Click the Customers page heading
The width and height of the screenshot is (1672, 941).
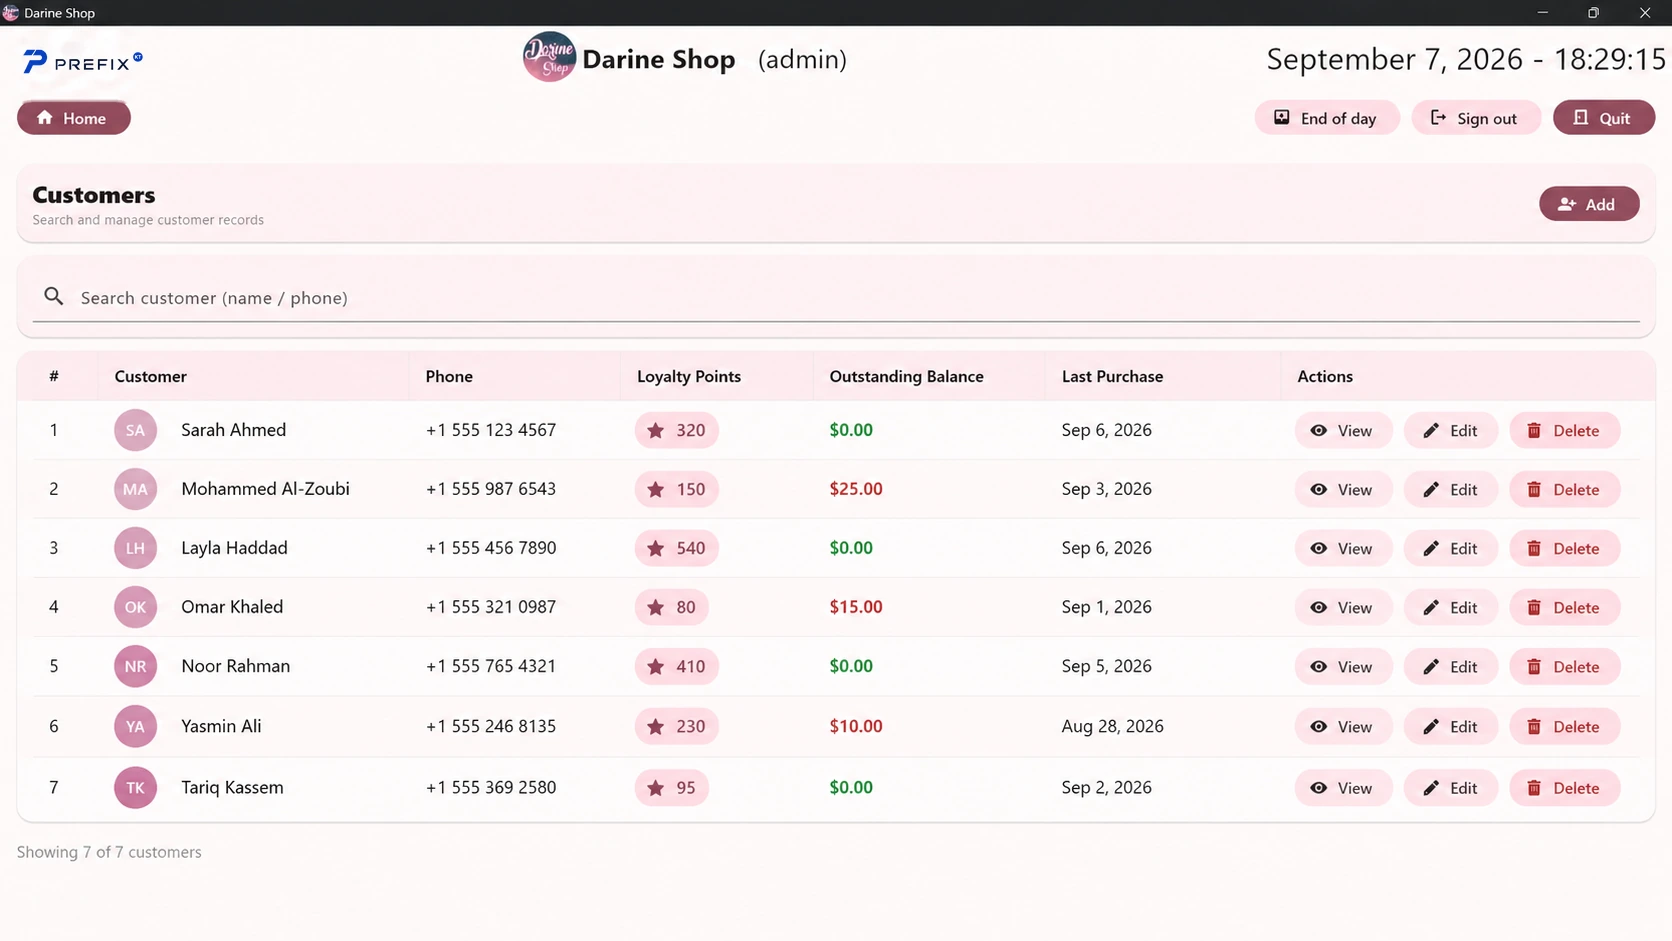(94, 195)
